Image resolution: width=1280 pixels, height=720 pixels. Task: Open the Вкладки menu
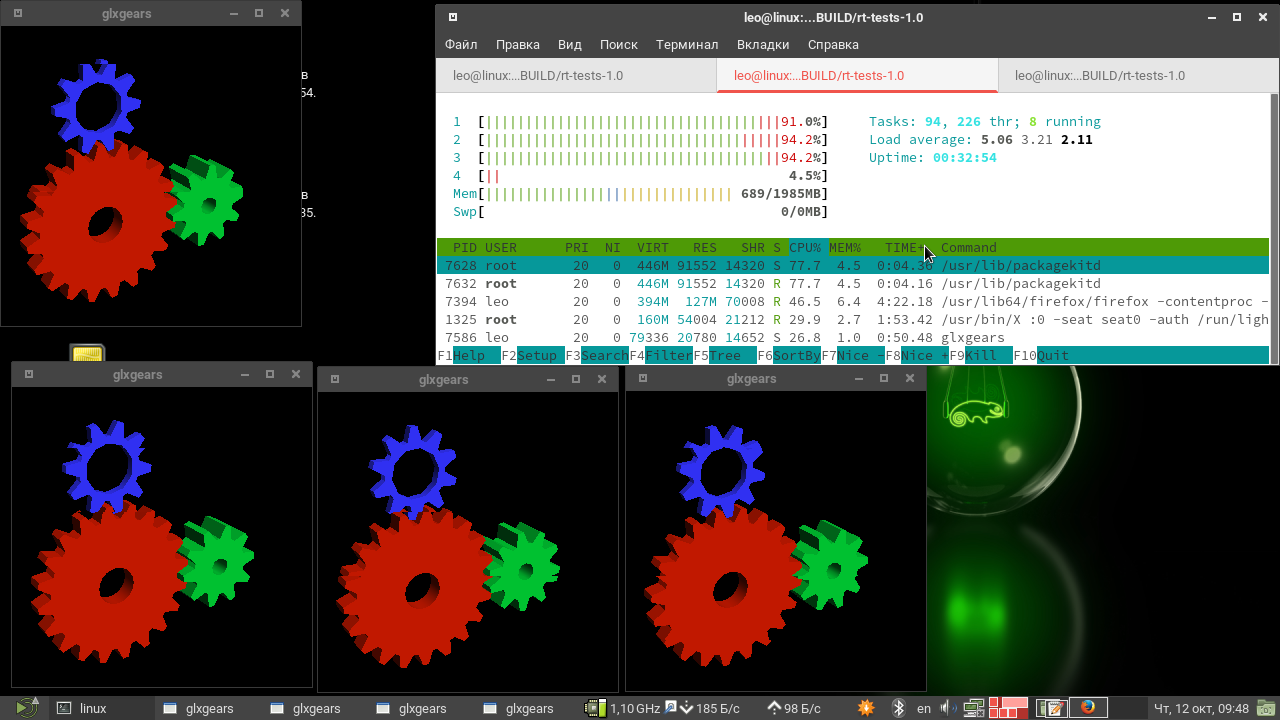[x=763, y=44]
